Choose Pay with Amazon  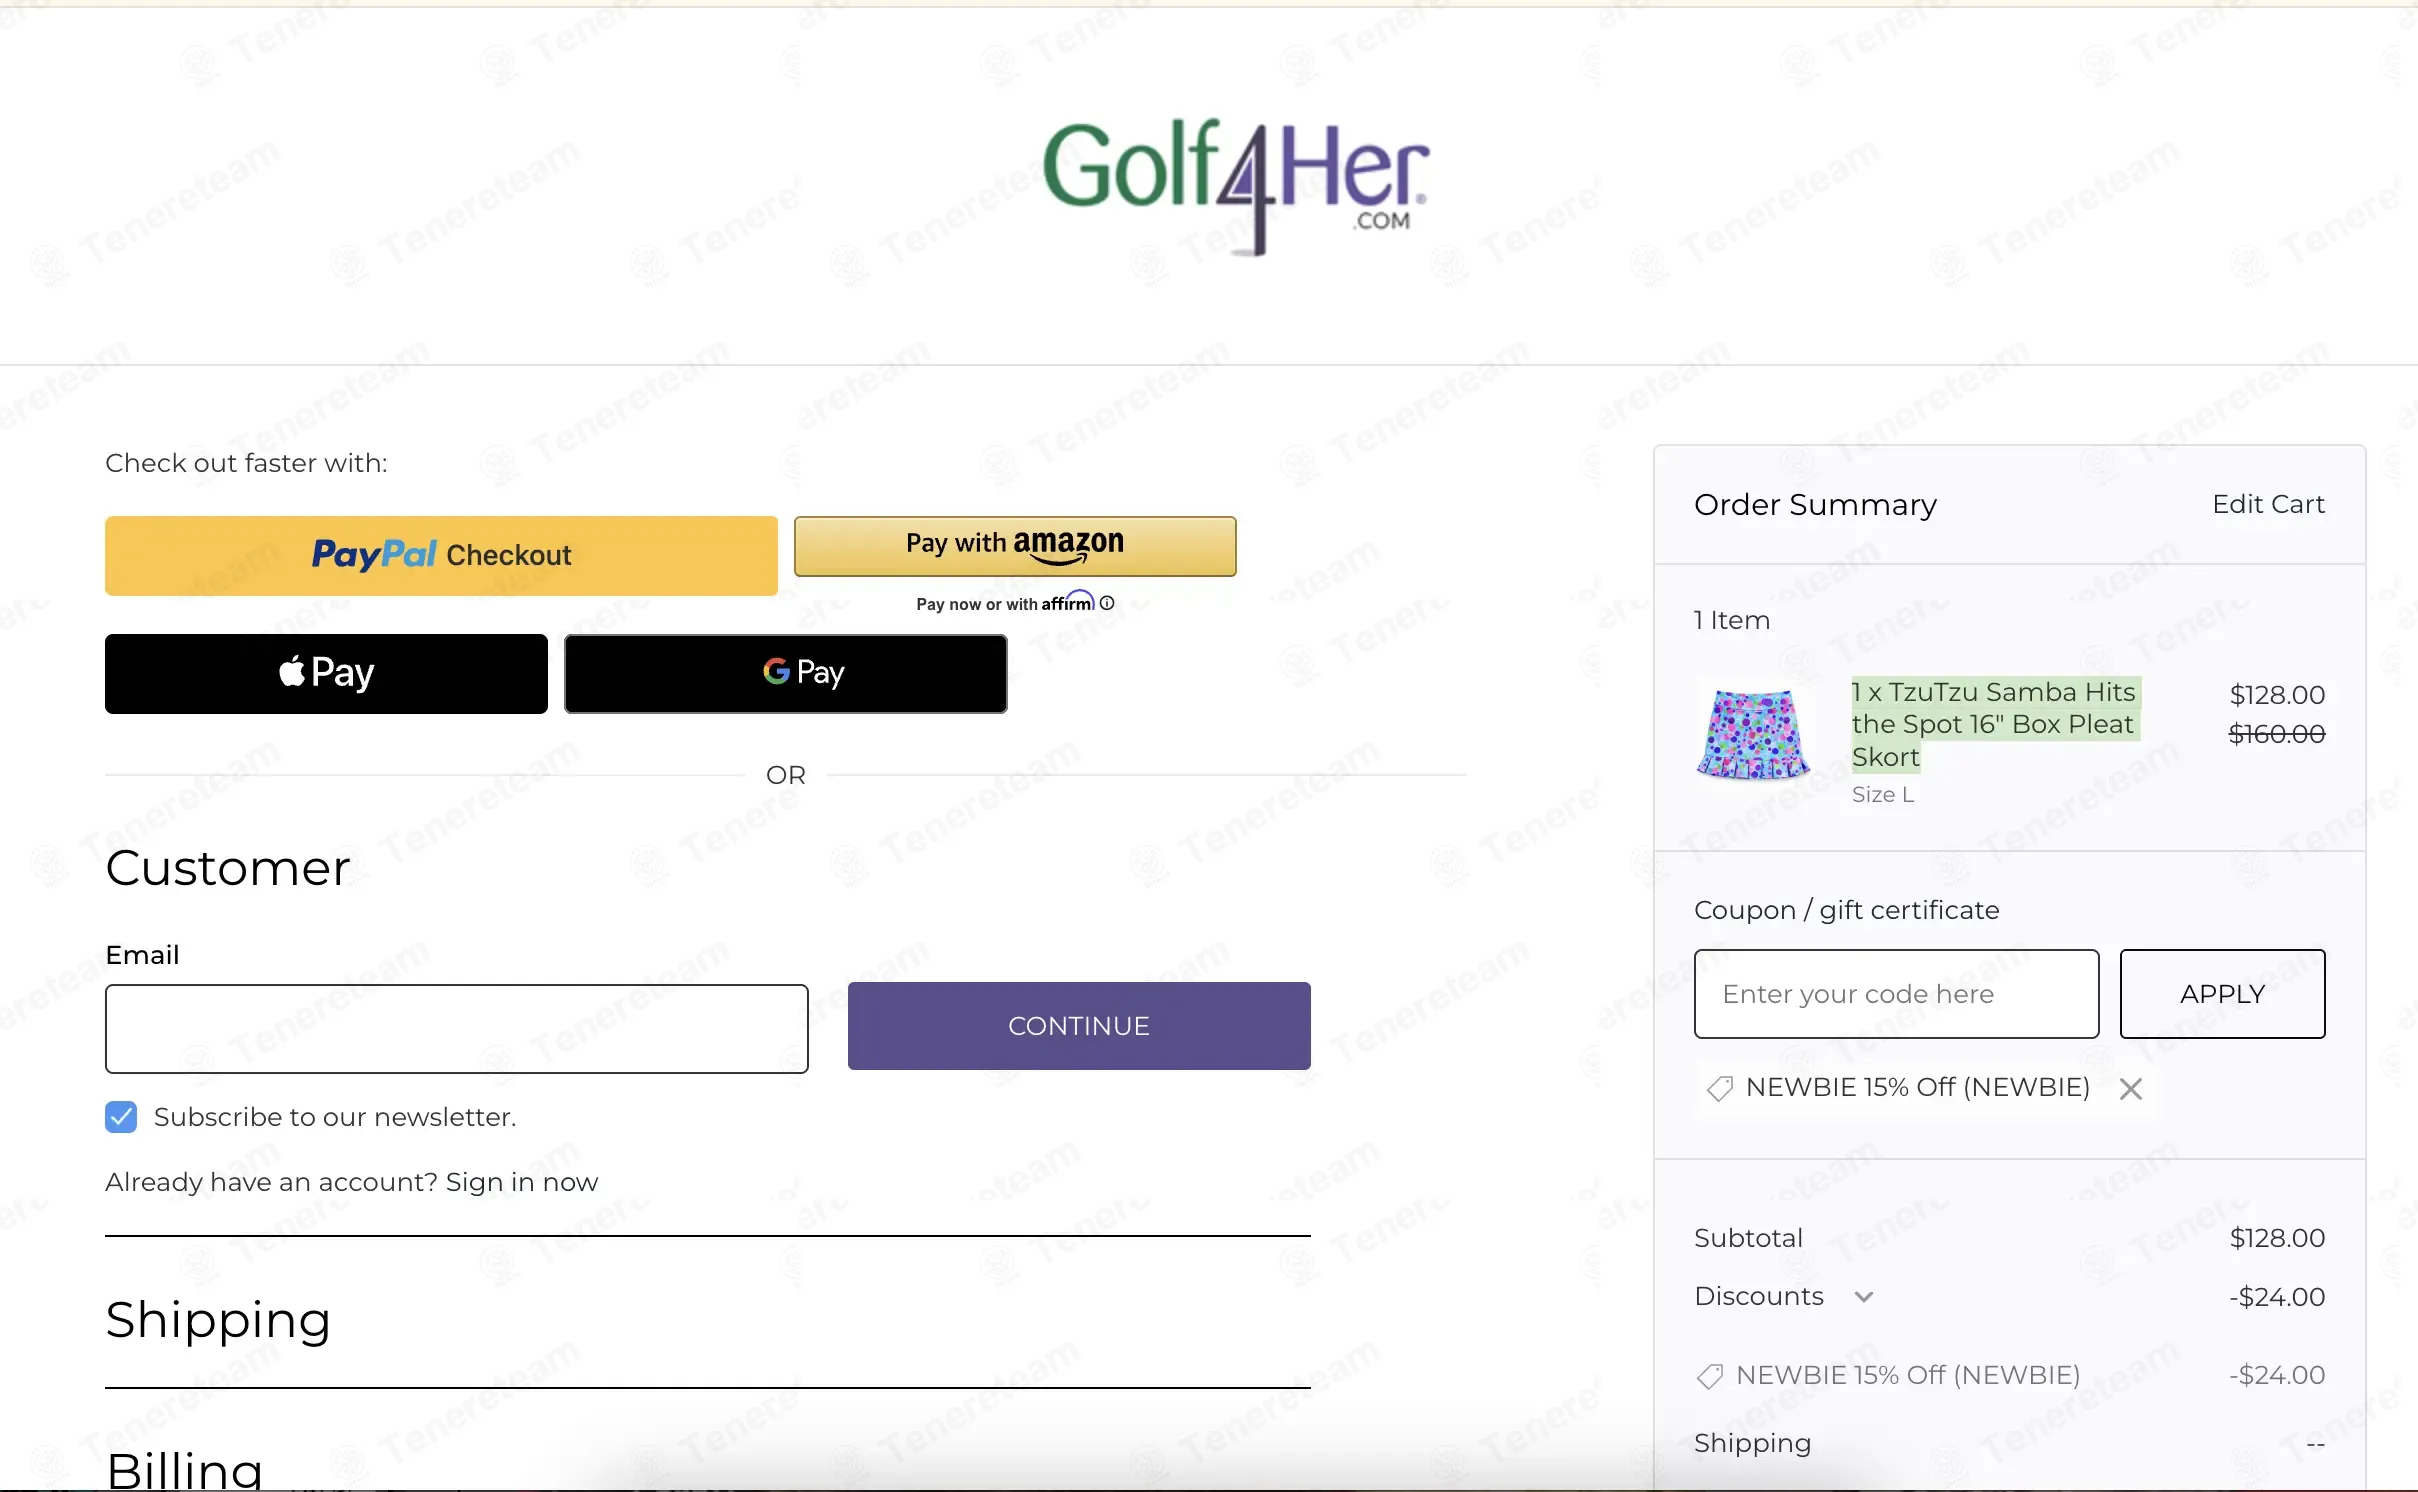click(x=1015, y=546)
